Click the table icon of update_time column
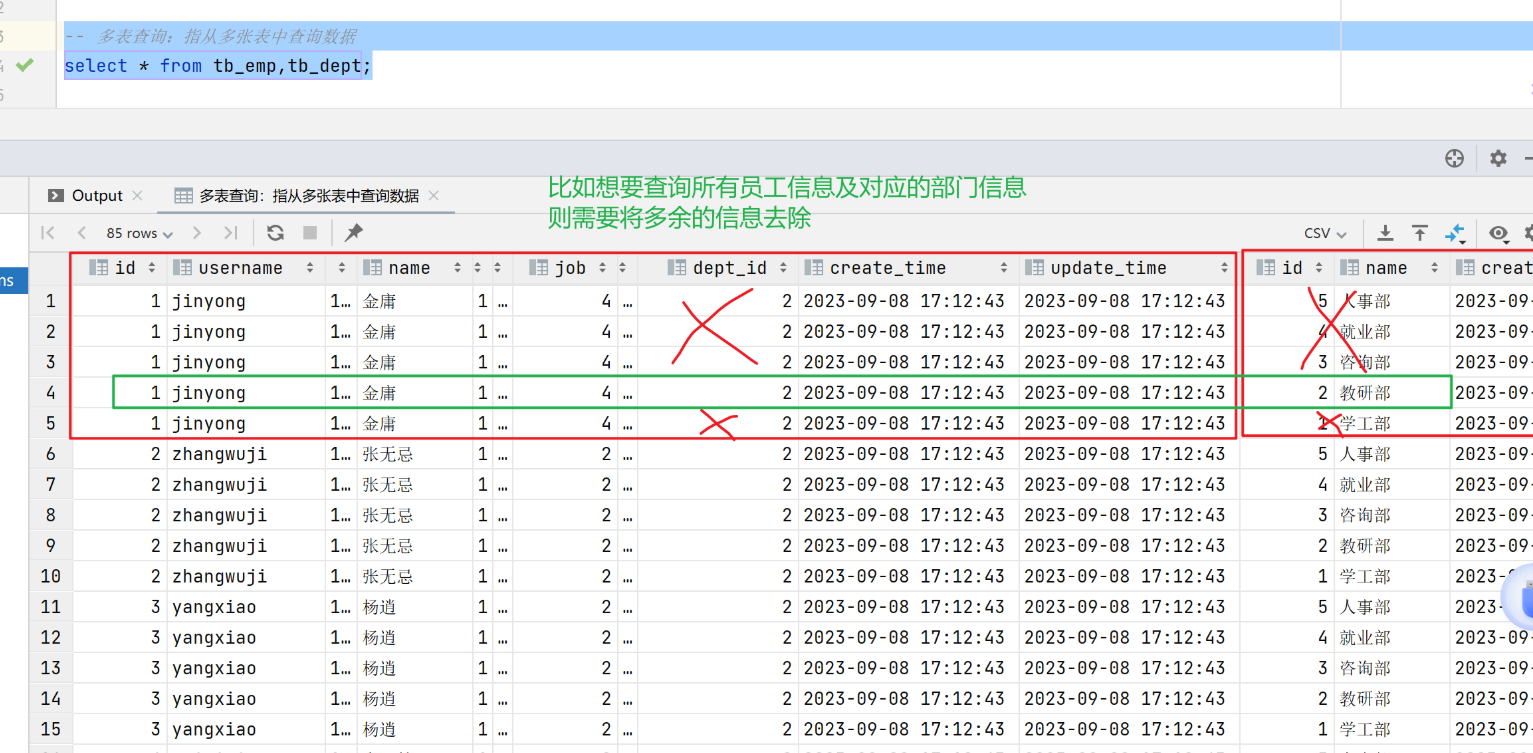1533x753 pixels. [1034, 268]
